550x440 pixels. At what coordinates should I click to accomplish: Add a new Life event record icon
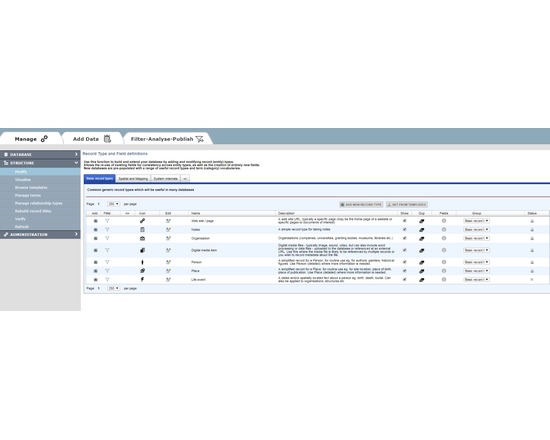tap(95, 280)
